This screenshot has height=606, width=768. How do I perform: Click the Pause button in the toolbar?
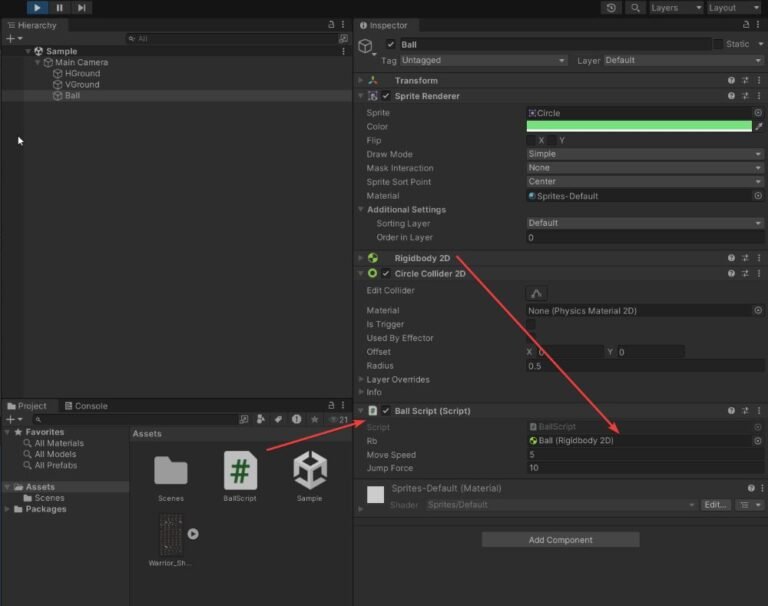click(x=60, y=8)
